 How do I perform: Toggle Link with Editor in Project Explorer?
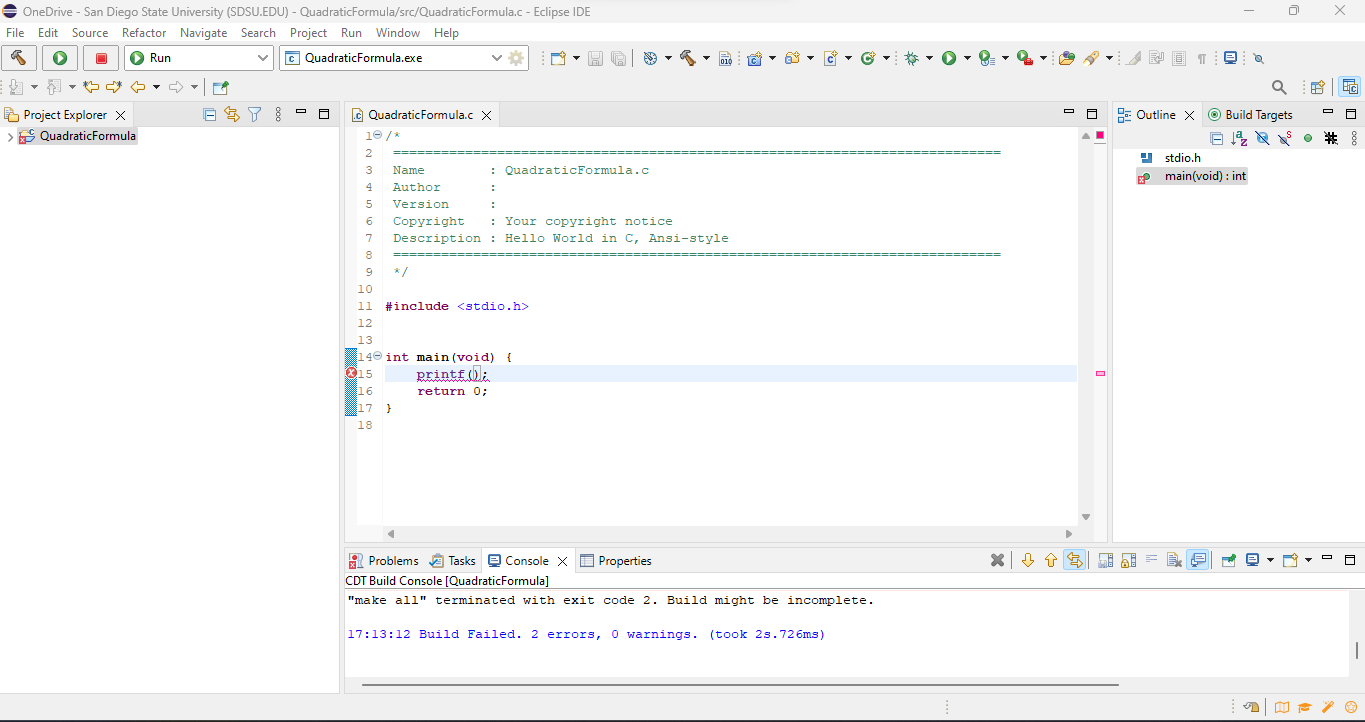point(232,115)
